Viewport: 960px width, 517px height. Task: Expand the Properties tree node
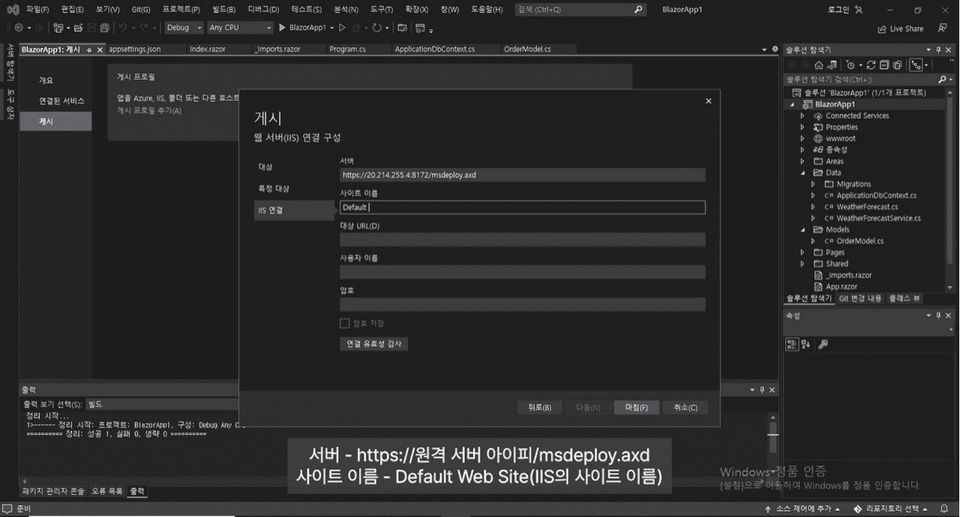[x=803, y=127]
